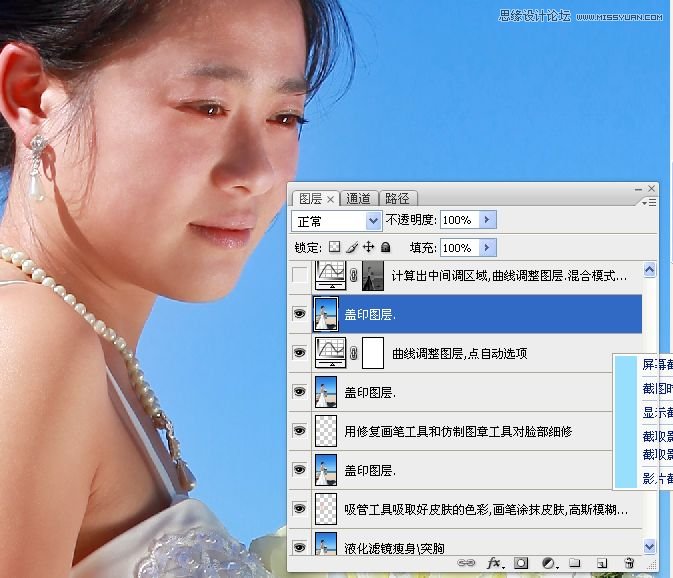The height and width of the screenshot is (578, 673).
Task: Switch to the 通道 tab
Action: pos(358,199)
